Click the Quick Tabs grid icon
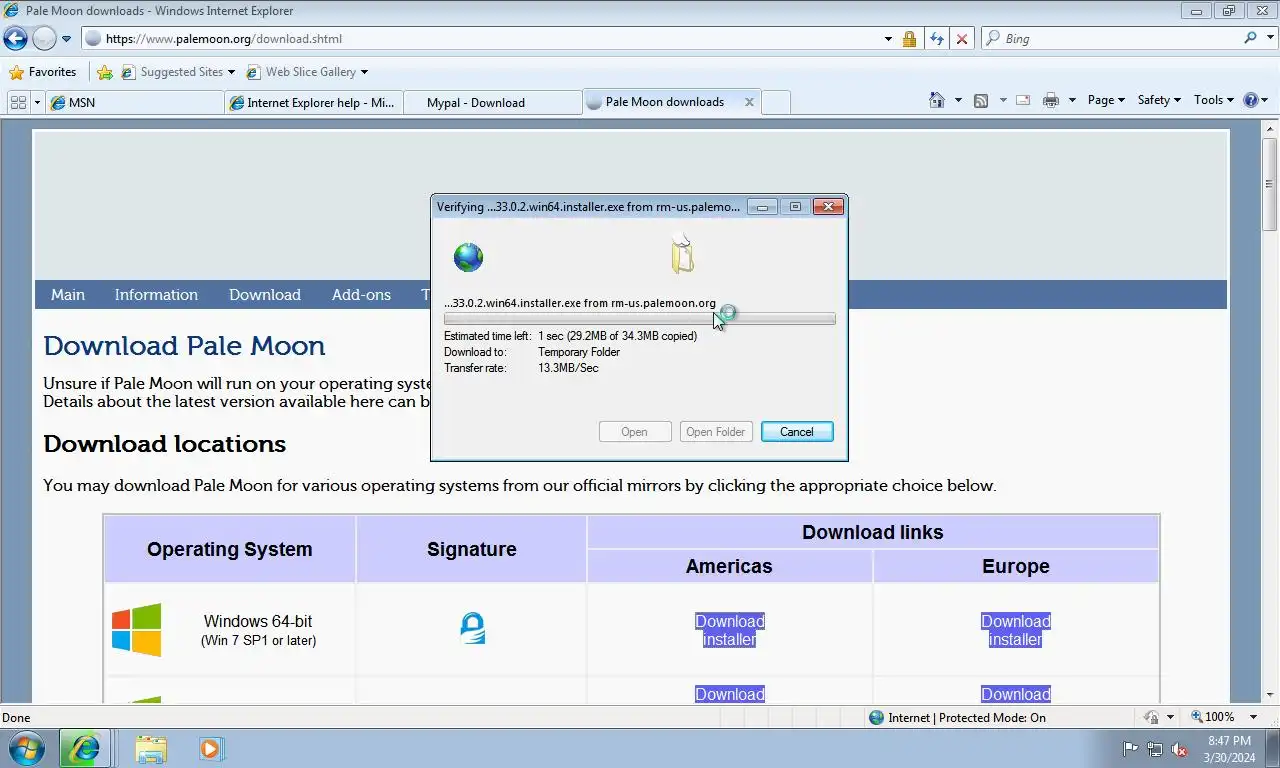The height and width of the screenshot is (768, 1280). pyautogui.click(x=18, y=102)
